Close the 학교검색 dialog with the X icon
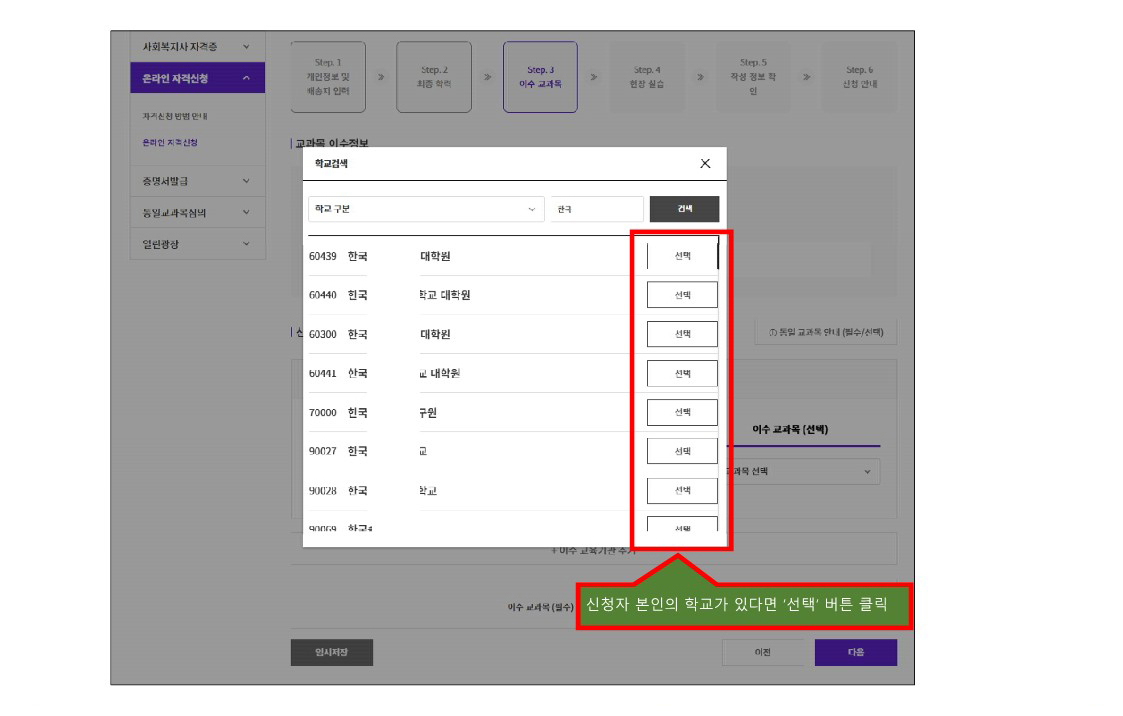This screenshot has width=1123, height=716. (x=705, y=164)
